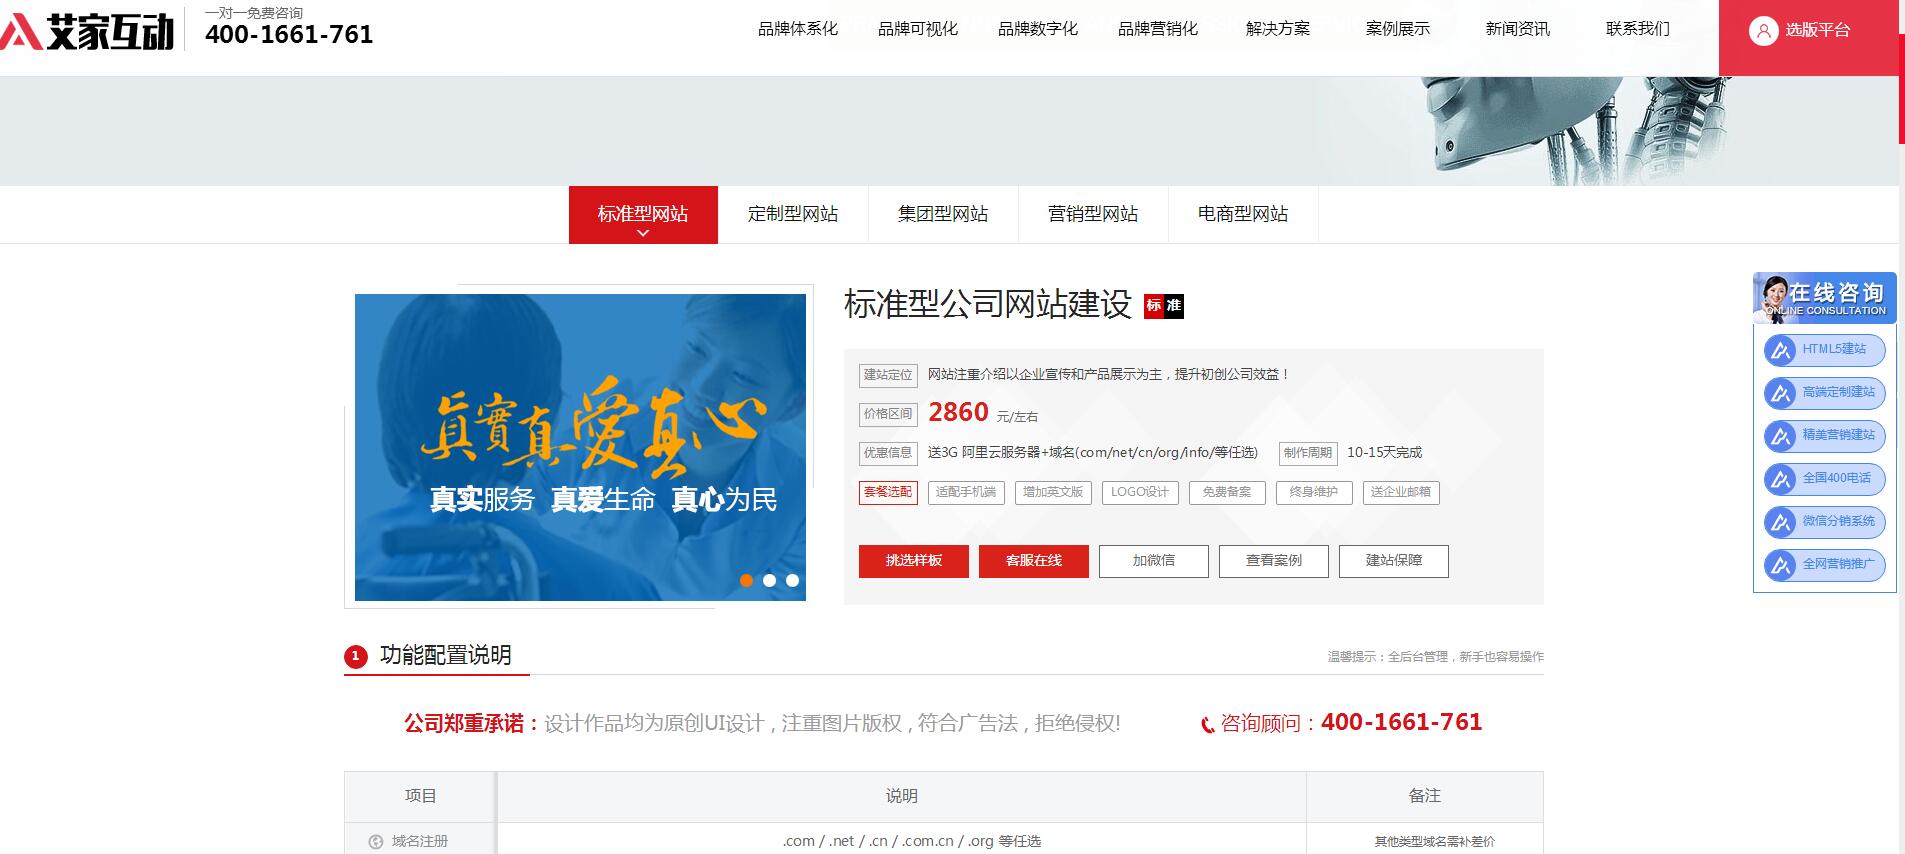Screen dimensions: 1905x854
Task: Click the 查看案例 button
Action: [1273, 561]
